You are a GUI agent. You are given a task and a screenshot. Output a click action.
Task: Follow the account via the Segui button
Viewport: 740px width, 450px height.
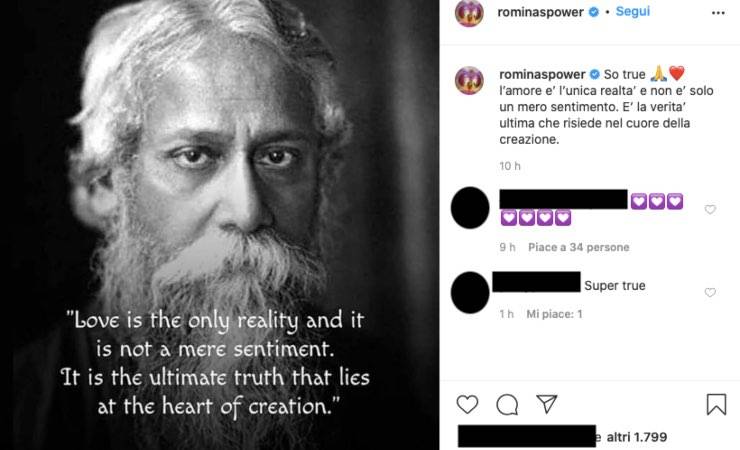pos(633,12)
